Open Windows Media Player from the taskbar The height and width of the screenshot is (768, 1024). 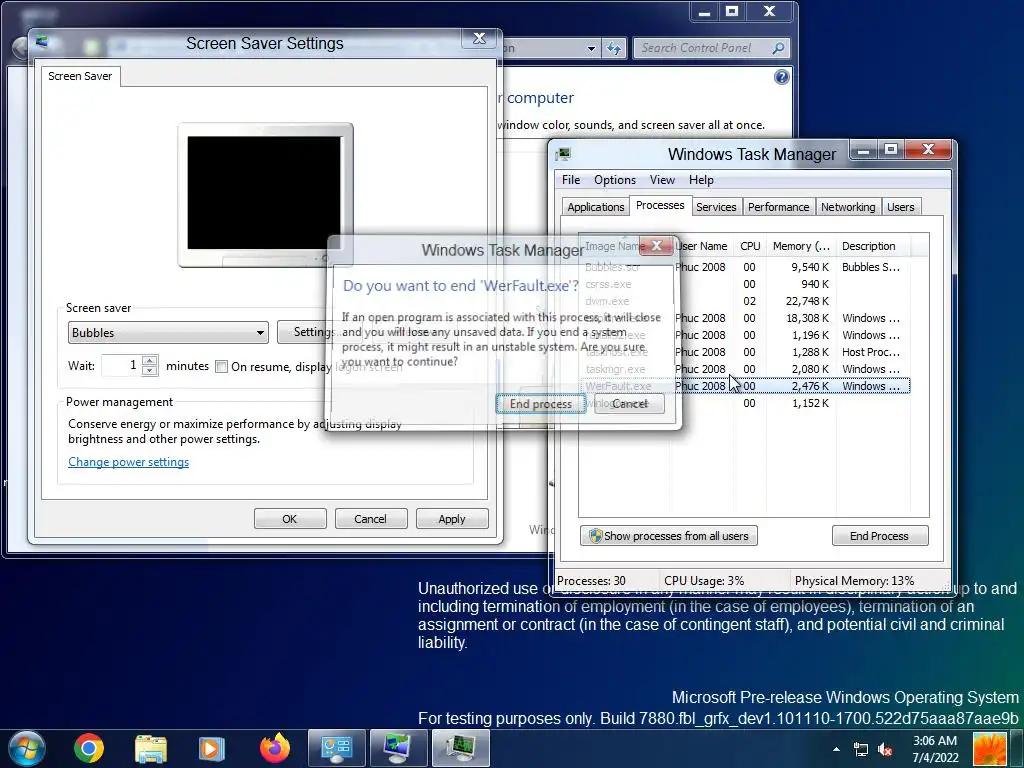pos(212,748)
